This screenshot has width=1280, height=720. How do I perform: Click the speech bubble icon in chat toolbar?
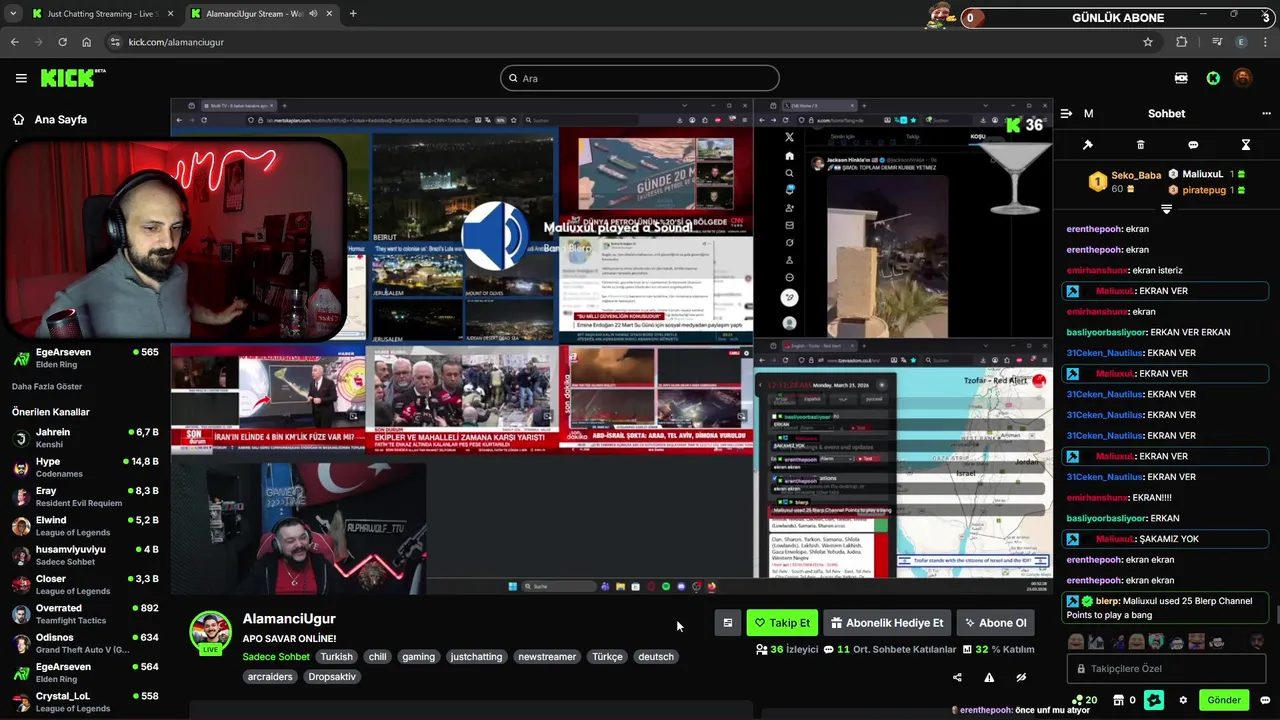[x=1193, y=145]
